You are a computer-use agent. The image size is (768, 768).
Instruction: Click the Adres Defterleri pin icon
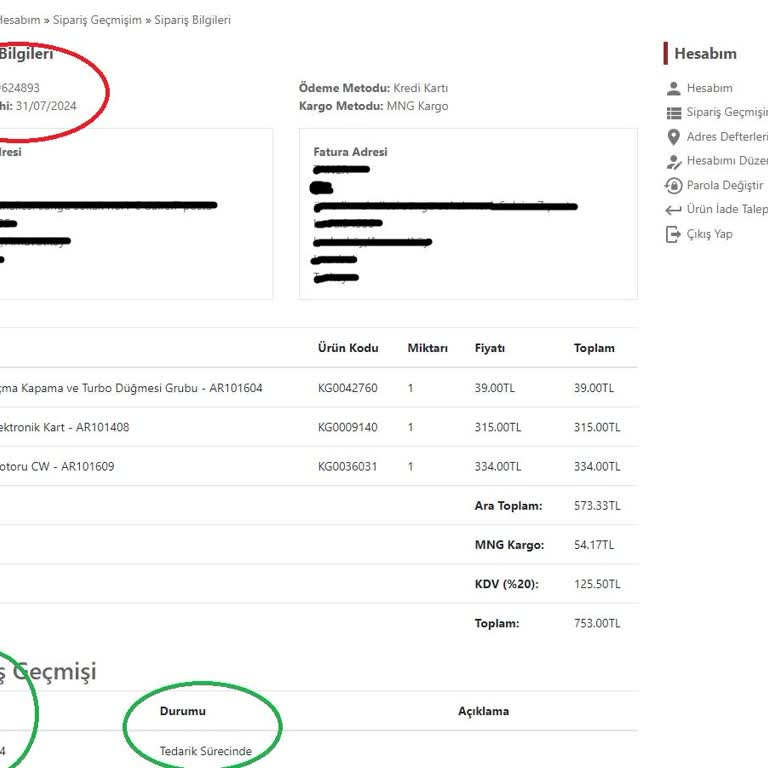tap(673, 137)
